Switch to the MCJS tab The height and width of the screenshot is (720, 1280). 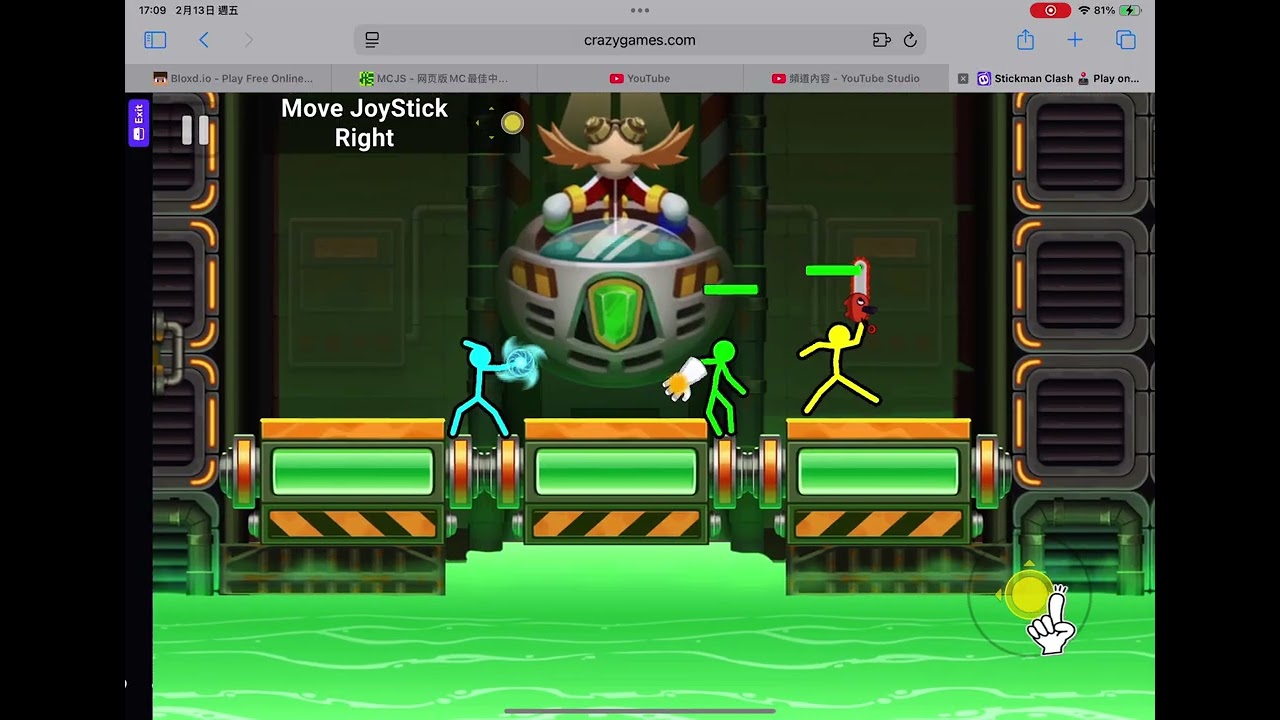point(434,78)
